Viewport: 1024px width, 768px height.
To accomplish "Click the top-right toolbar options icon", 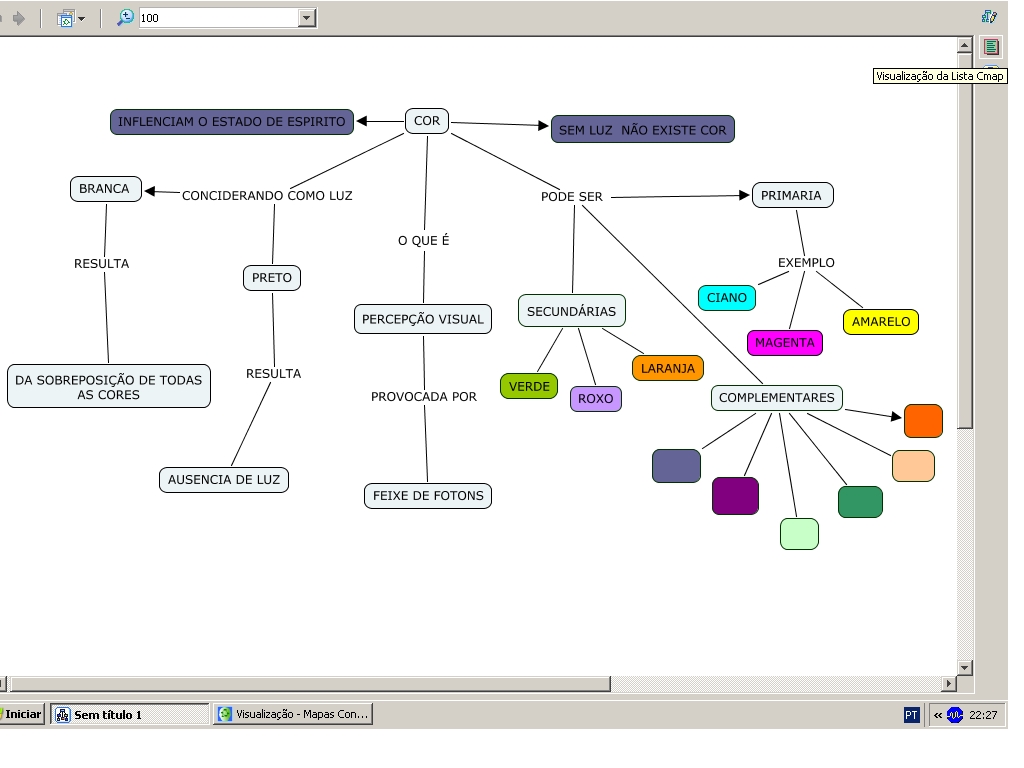I will click(x=989, y=16).
